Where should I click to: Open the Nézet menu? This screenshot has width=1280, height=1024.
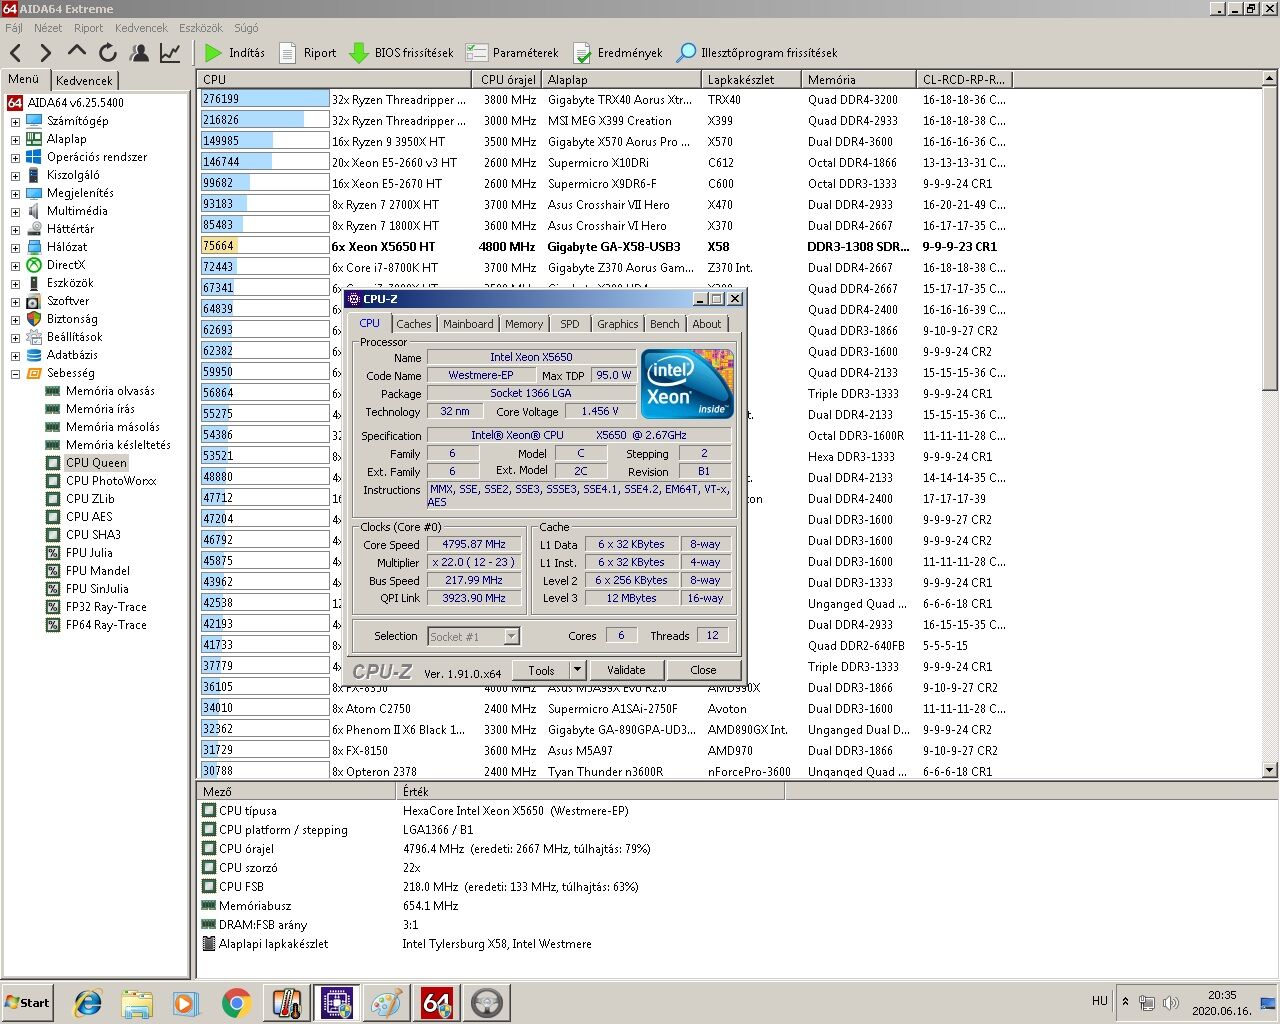pos(48,28)
